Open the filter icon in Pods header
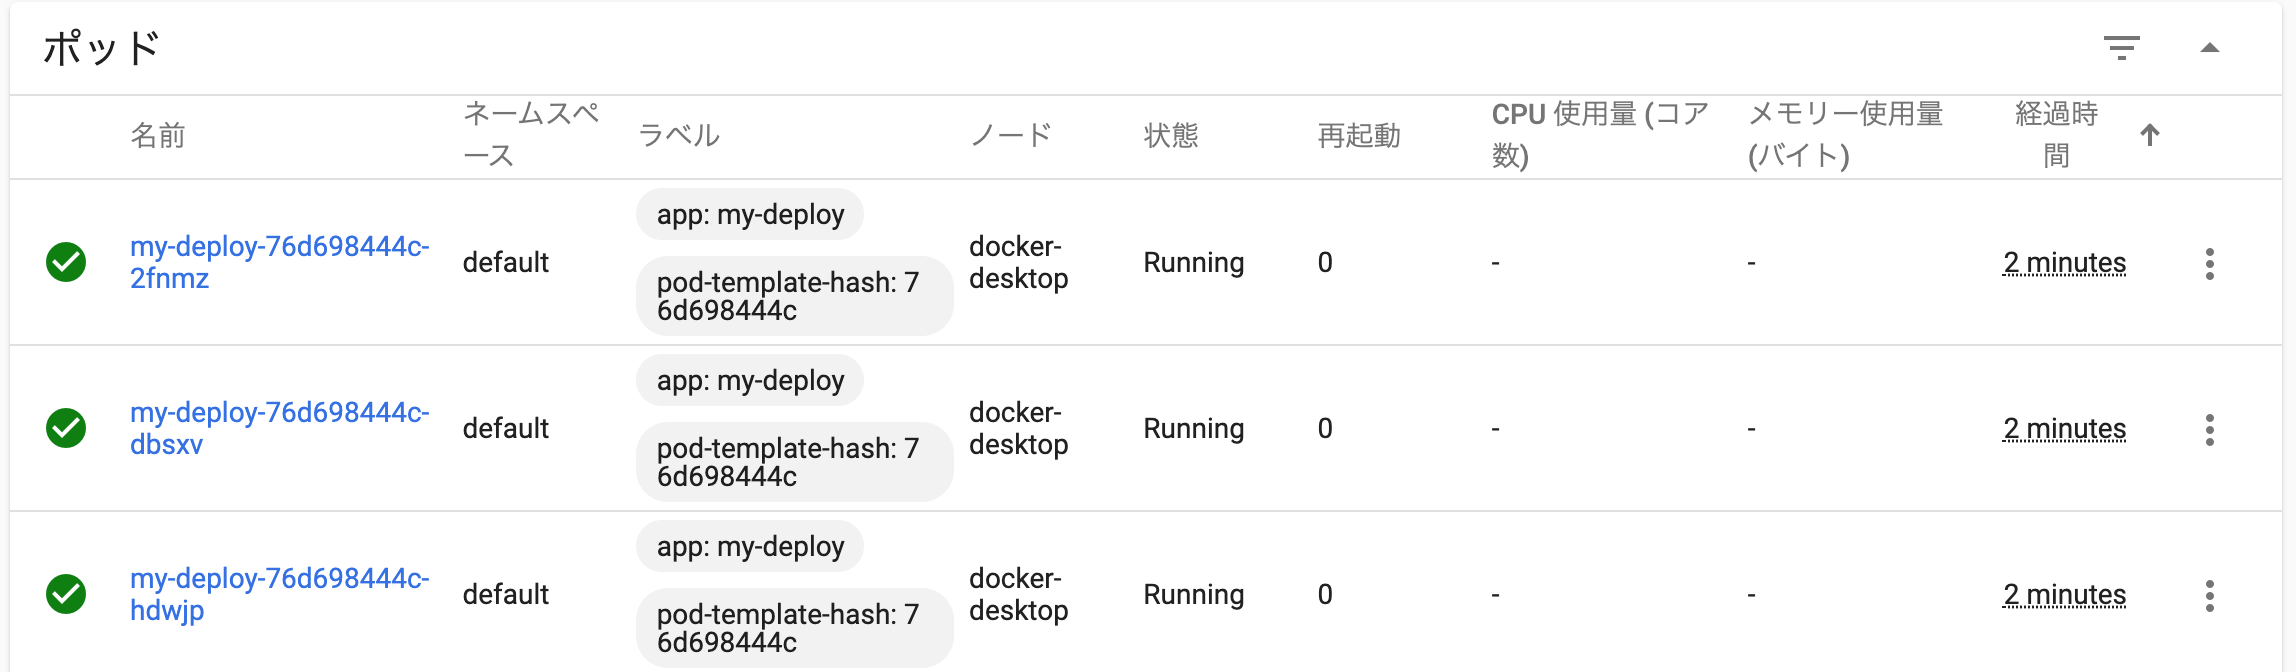Screen dimensions: 2296x672 click(x=2121, y=47)
